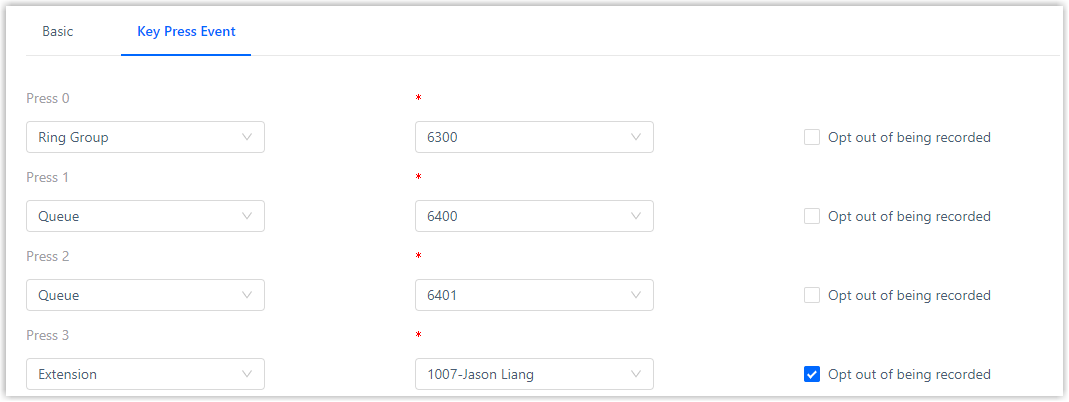Click the chevron arrow in Ring Group field

tap(247, 137)
